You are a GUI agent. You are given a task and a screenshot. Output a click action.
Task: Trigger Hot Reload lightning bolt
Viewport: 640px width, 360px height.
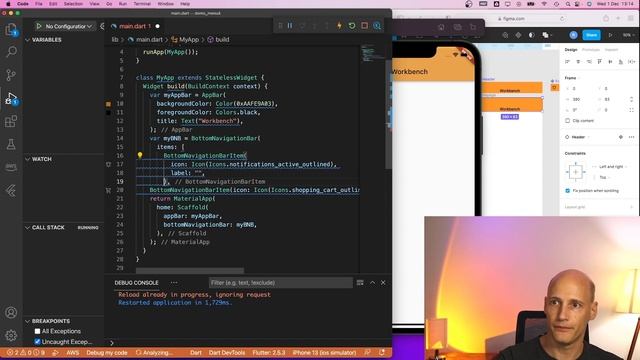click(x=339, y=26)
